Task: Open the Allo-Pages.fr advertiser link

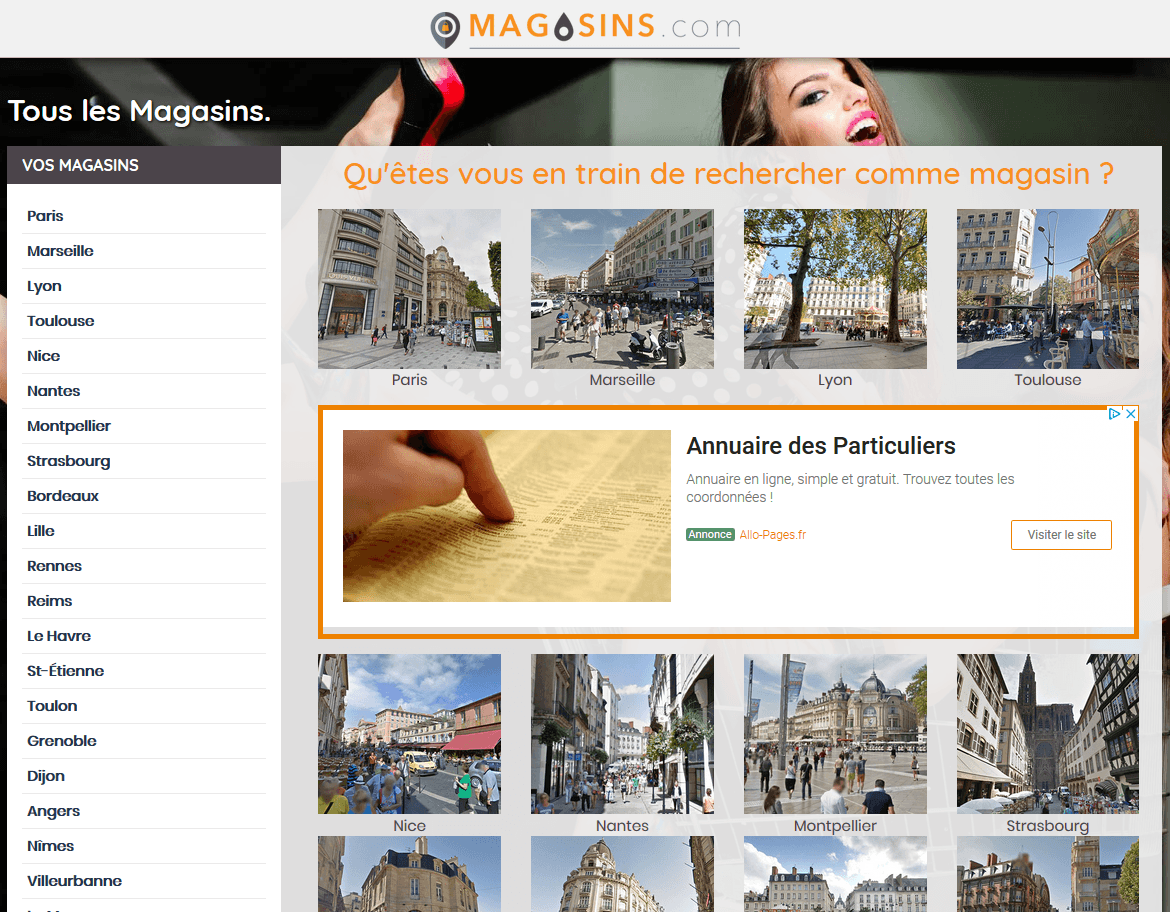Action: [x=772, y=534]
